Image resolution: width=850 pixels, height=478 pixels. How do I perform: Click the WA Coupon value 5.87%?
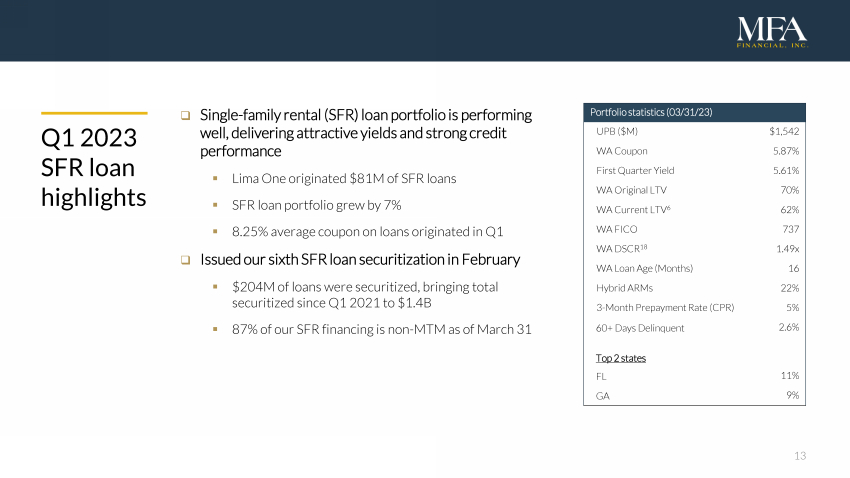coord(786,151)
